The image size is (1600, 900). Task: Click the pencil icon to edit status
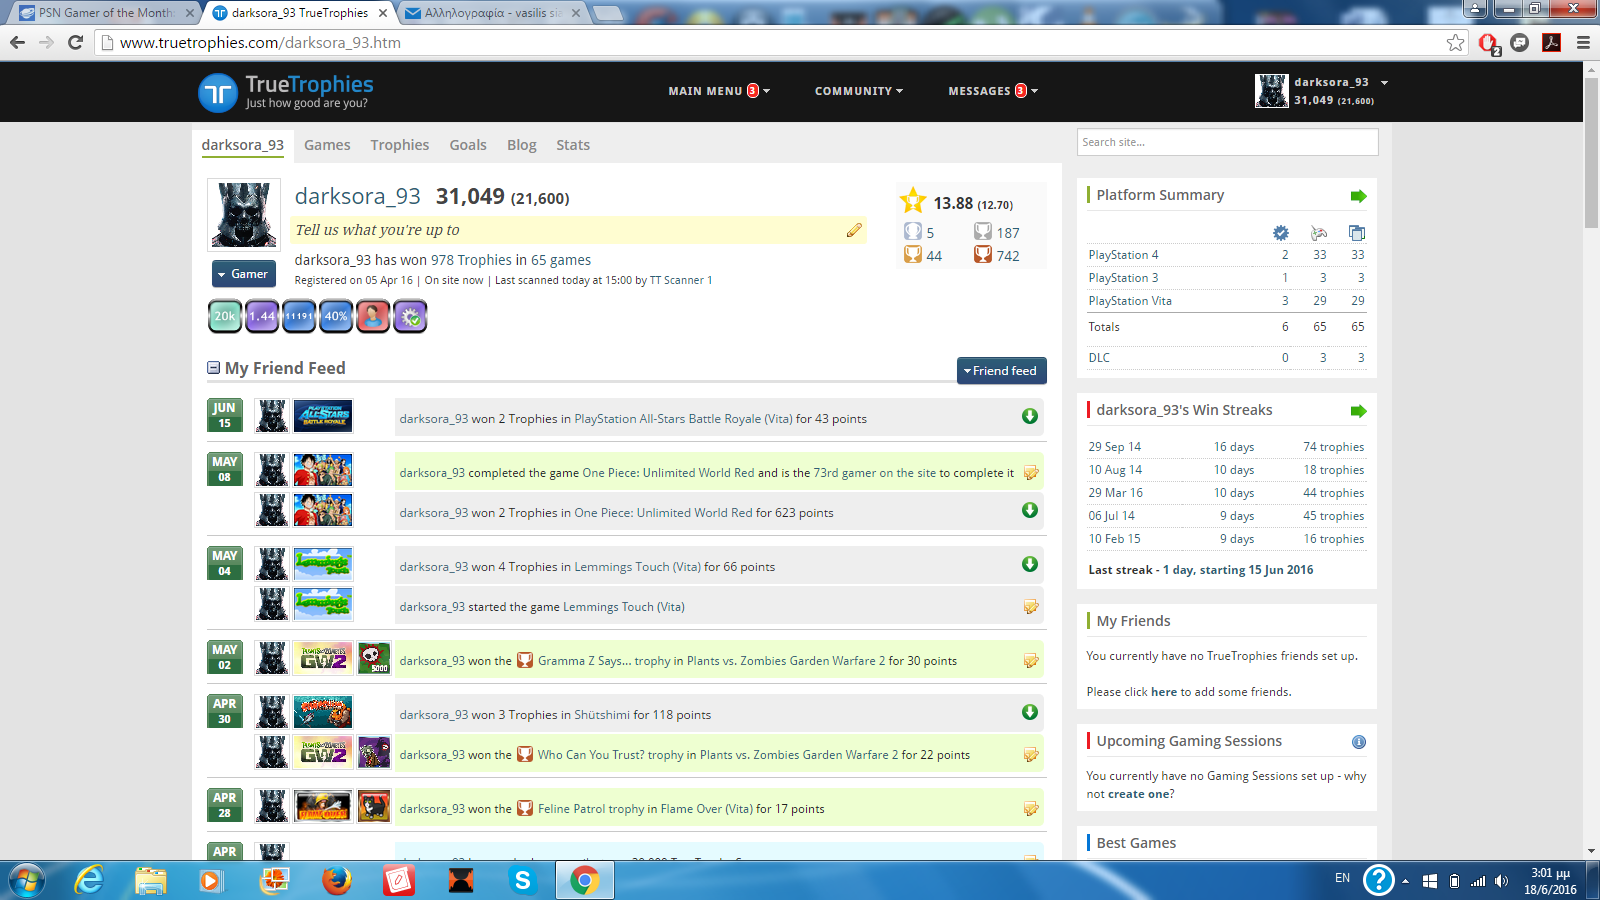pos(853,230)
